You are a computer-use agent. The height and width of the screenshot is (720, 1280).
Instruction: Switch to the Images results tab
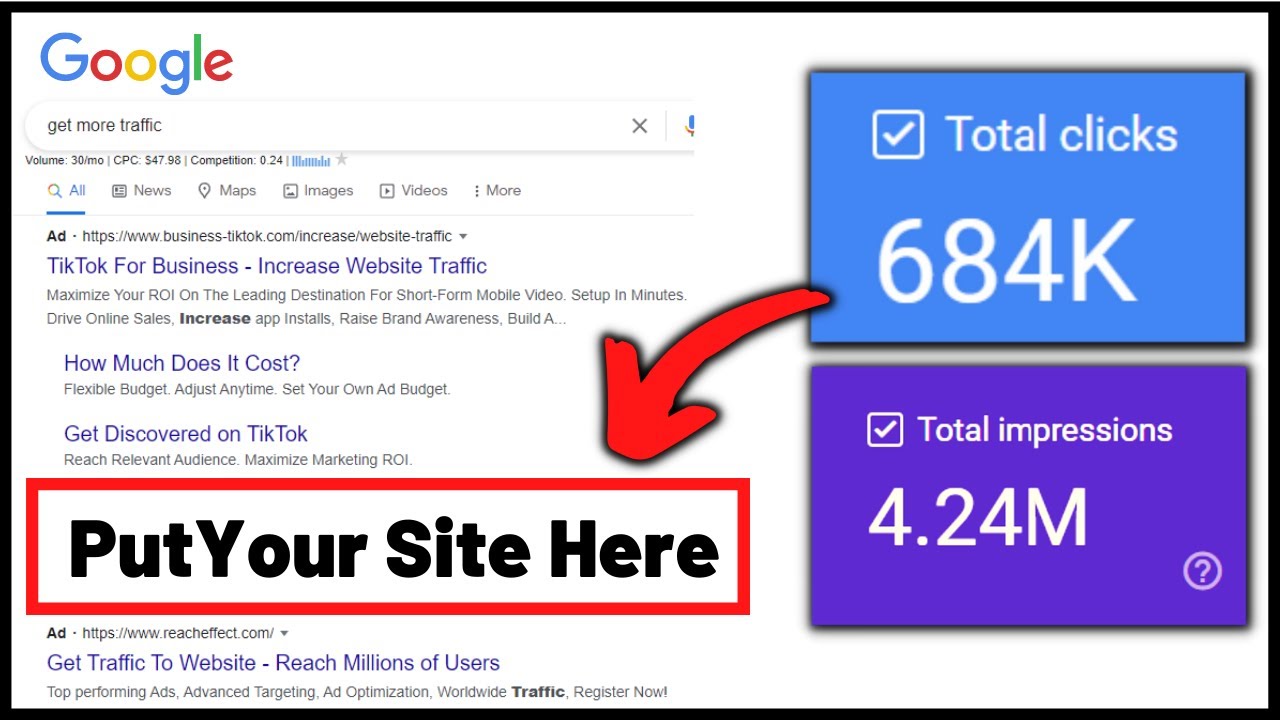click(x=318, y=190)
